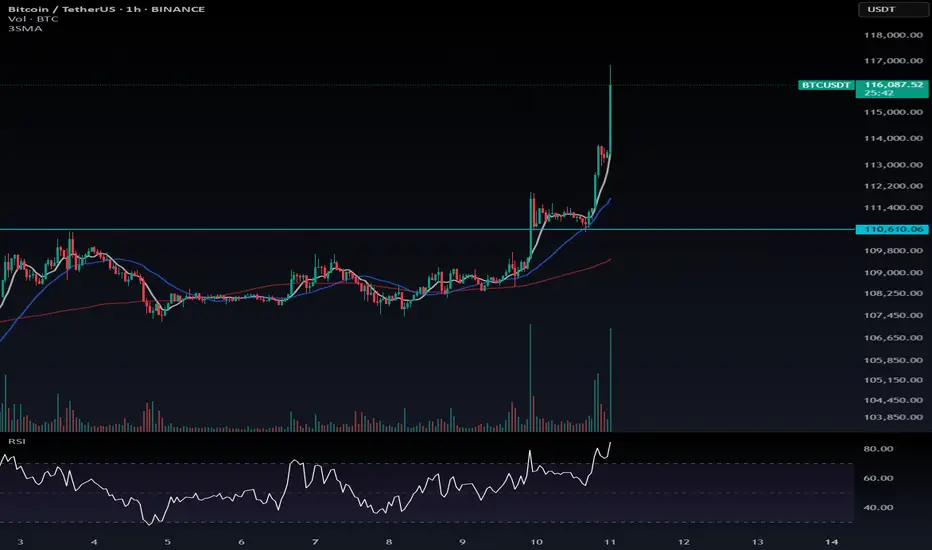Screen dimensions: 932x550
Task: Click the 113,000.00 price axis label
Action: coord(893,165)
